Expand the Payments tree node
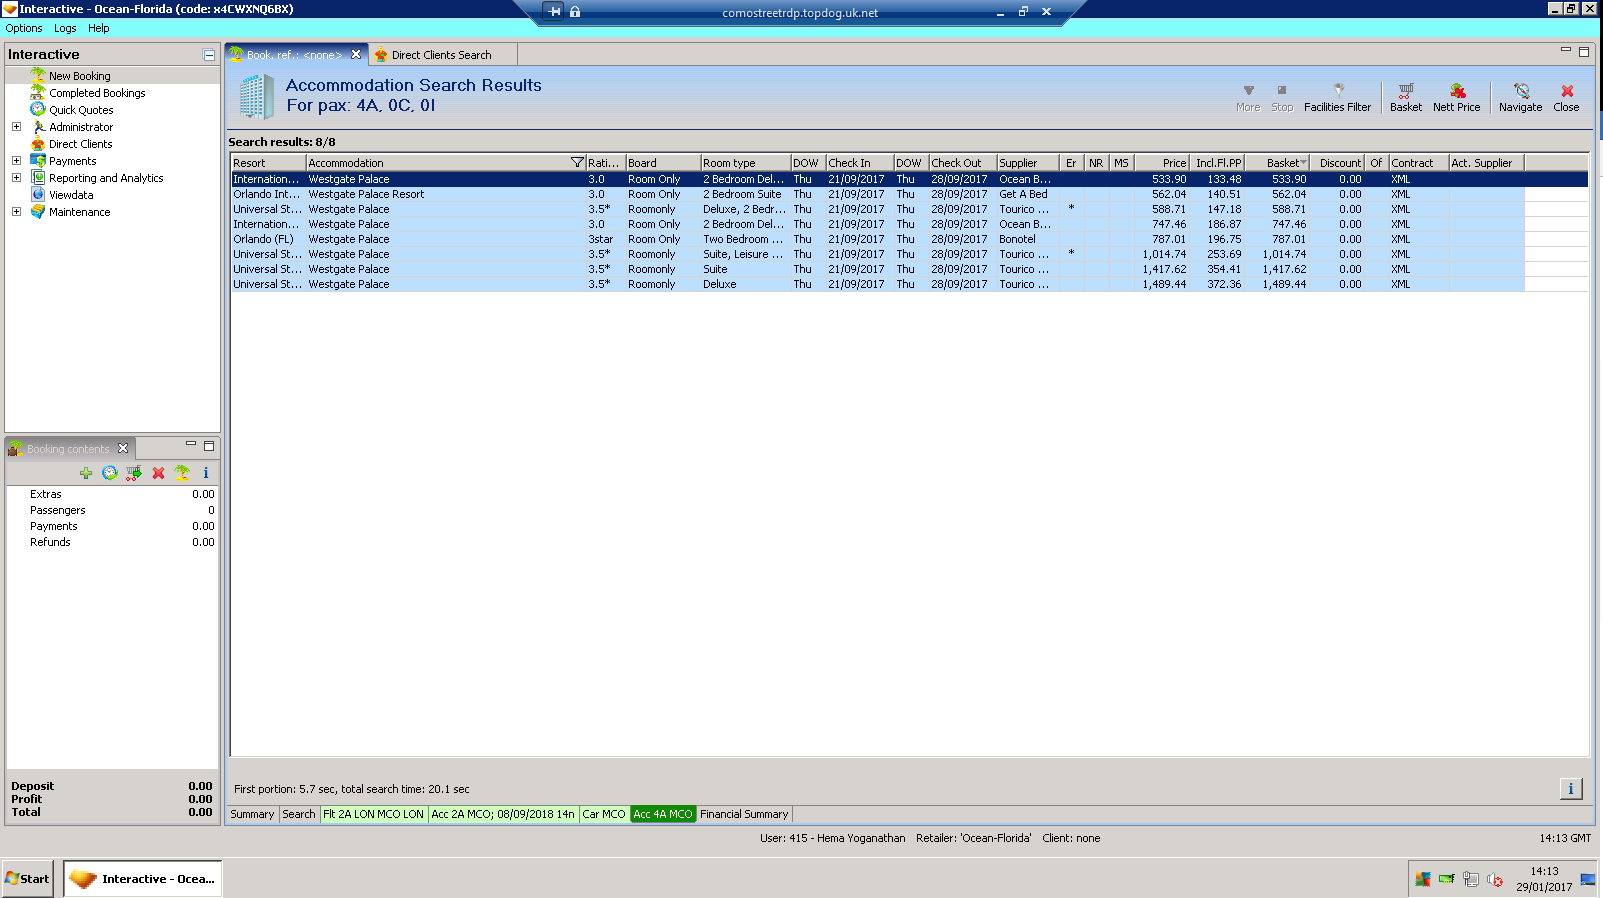The width and height of the screenshot is (1603, 898). [x=16, y=161]
